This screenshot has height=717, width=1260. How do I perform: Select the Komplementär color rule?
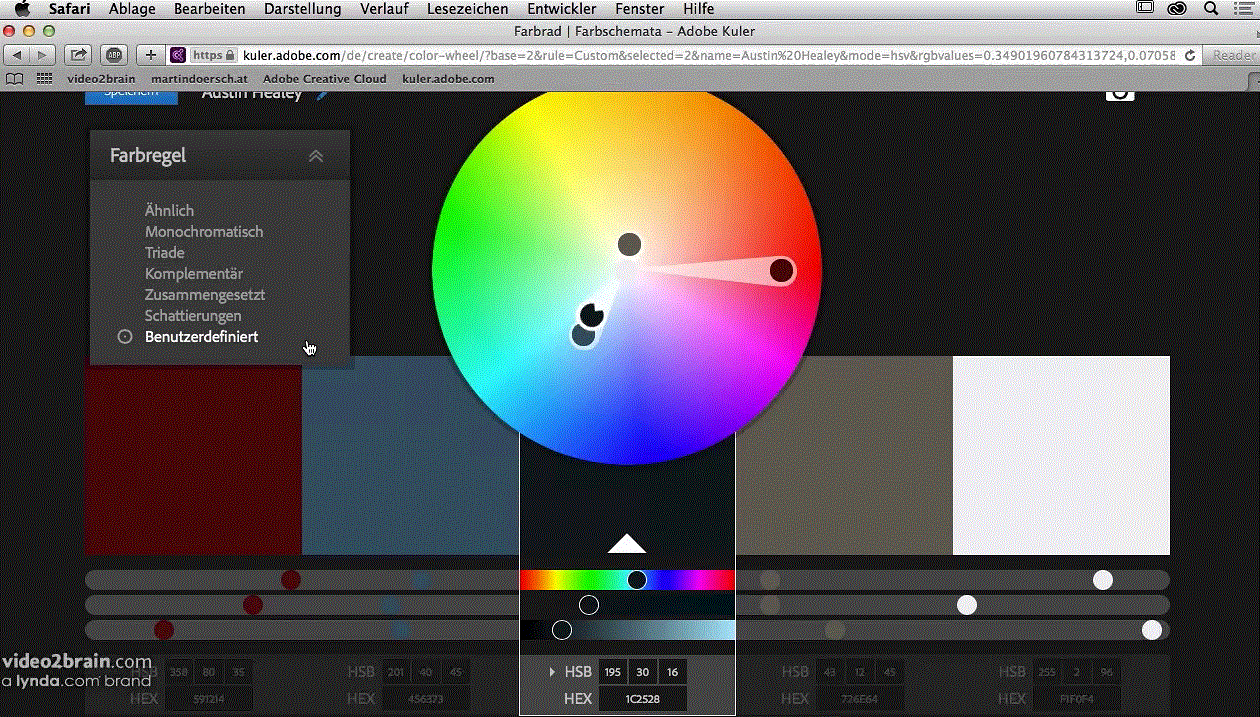pos(194,274)
